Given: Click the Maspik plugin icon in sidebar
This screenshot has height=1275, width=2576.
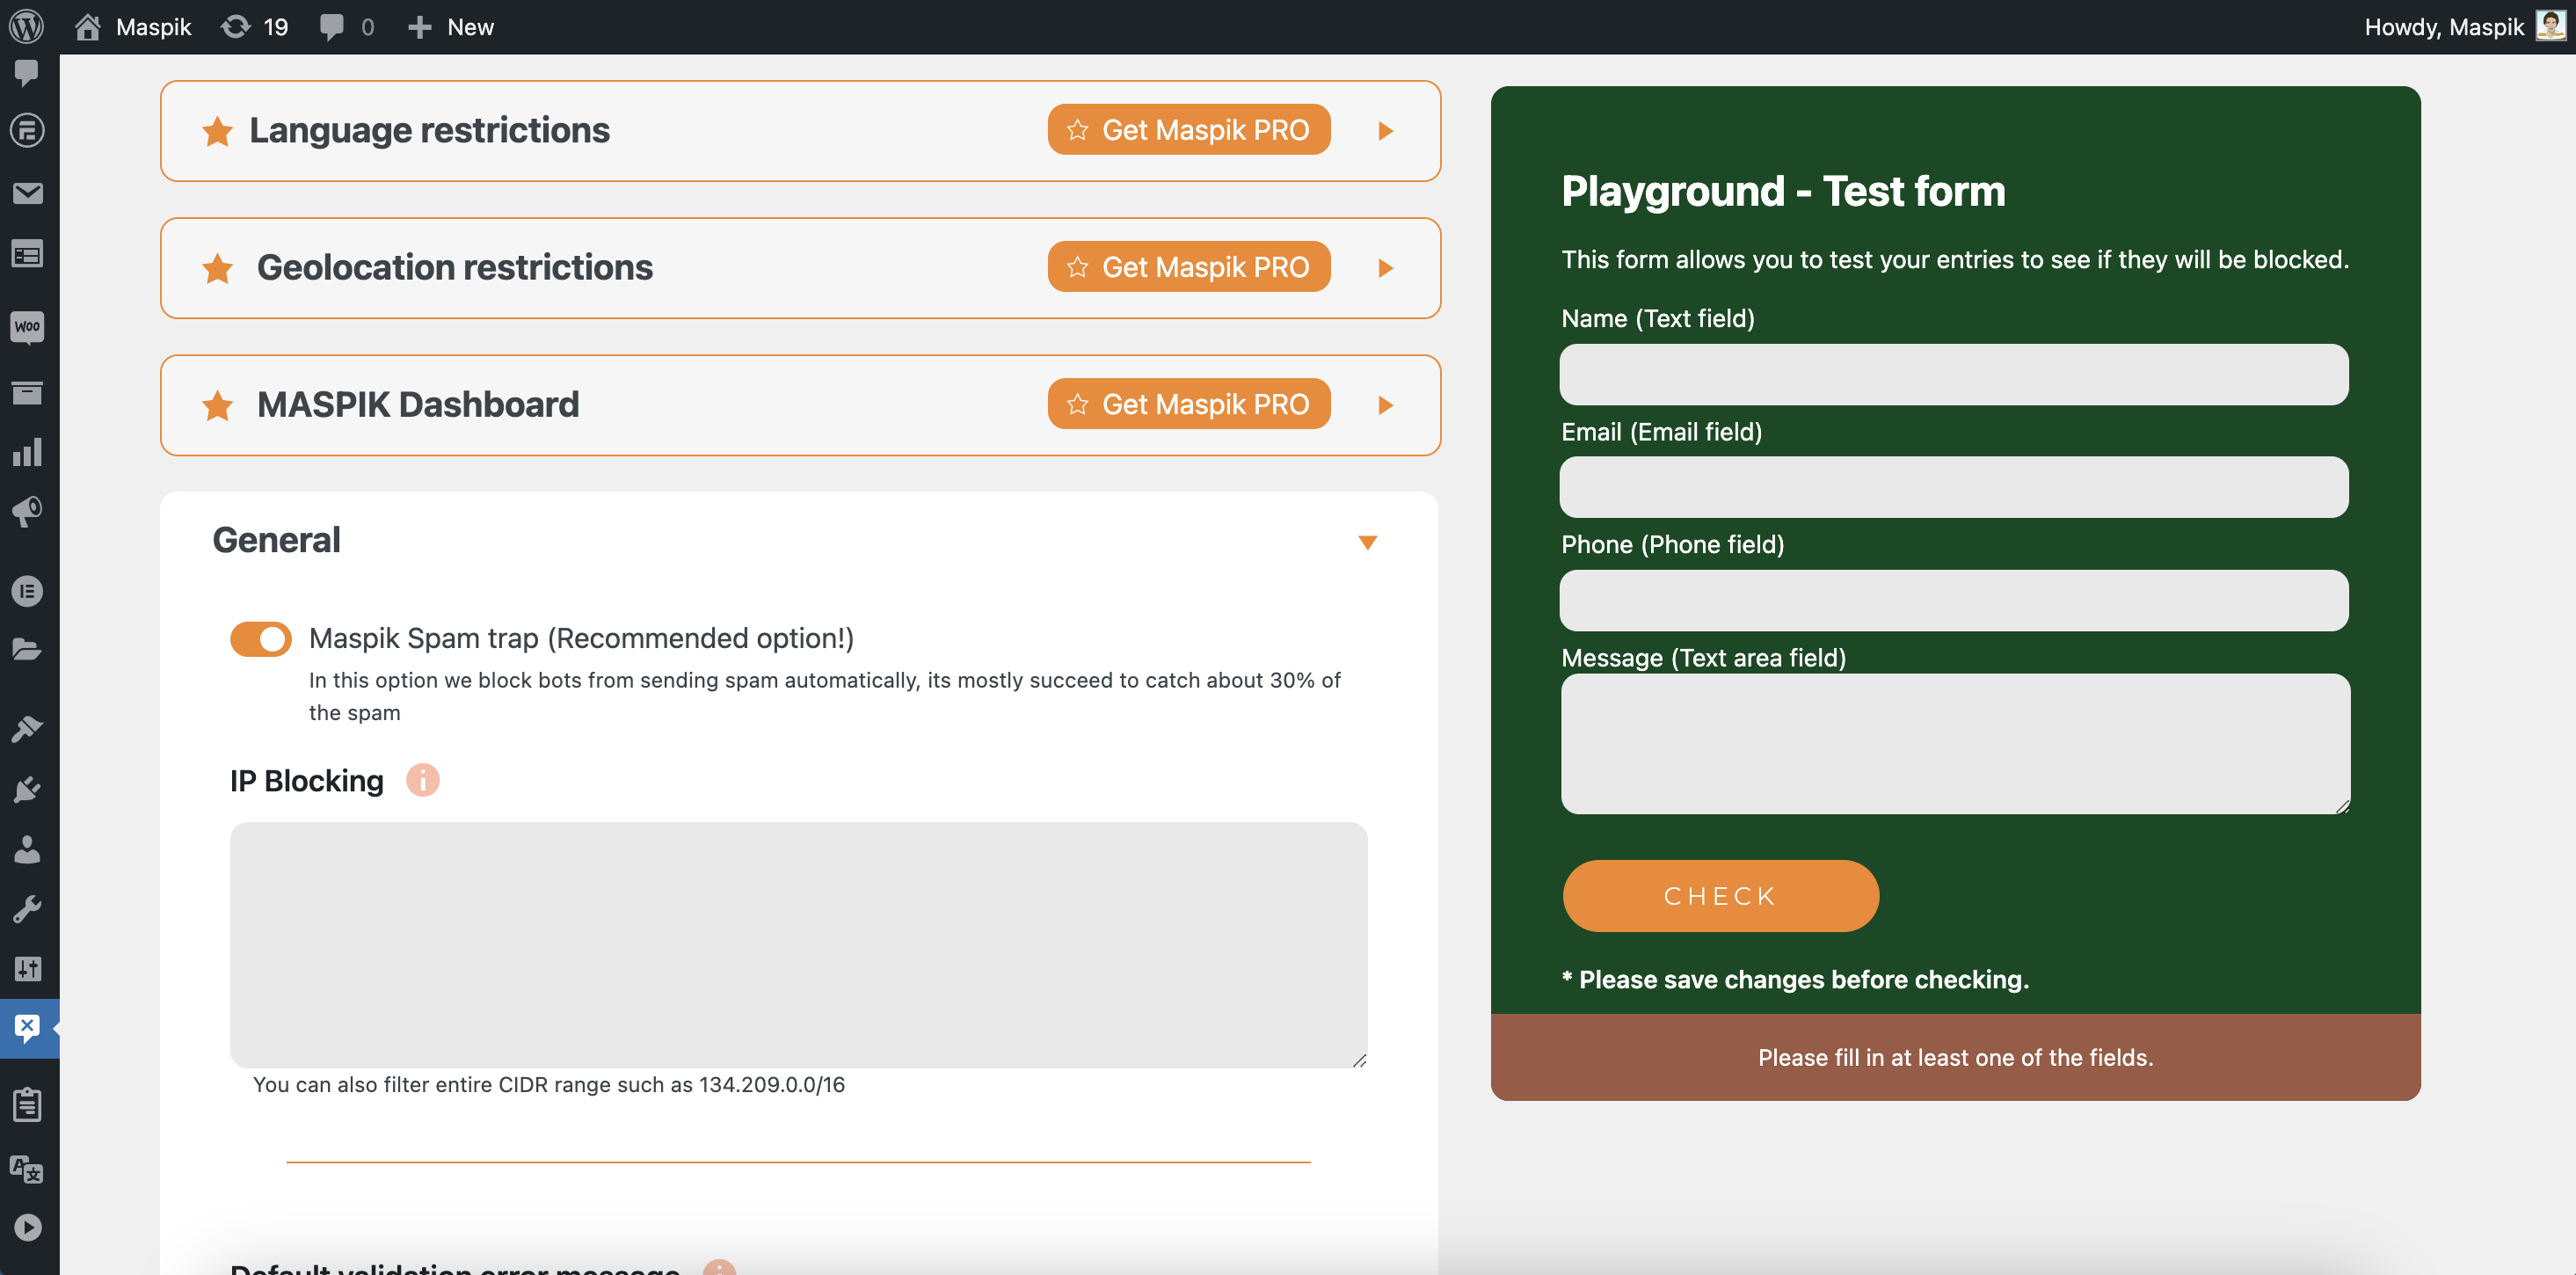Looking at the screenshot, I should 26,1027.
